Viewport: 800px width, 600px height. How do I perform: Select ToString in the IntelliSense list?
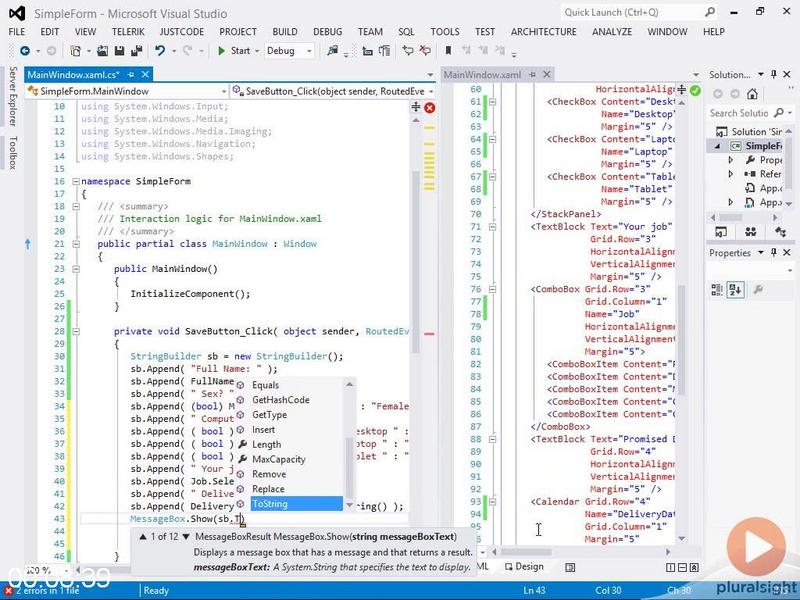[297, 504]
